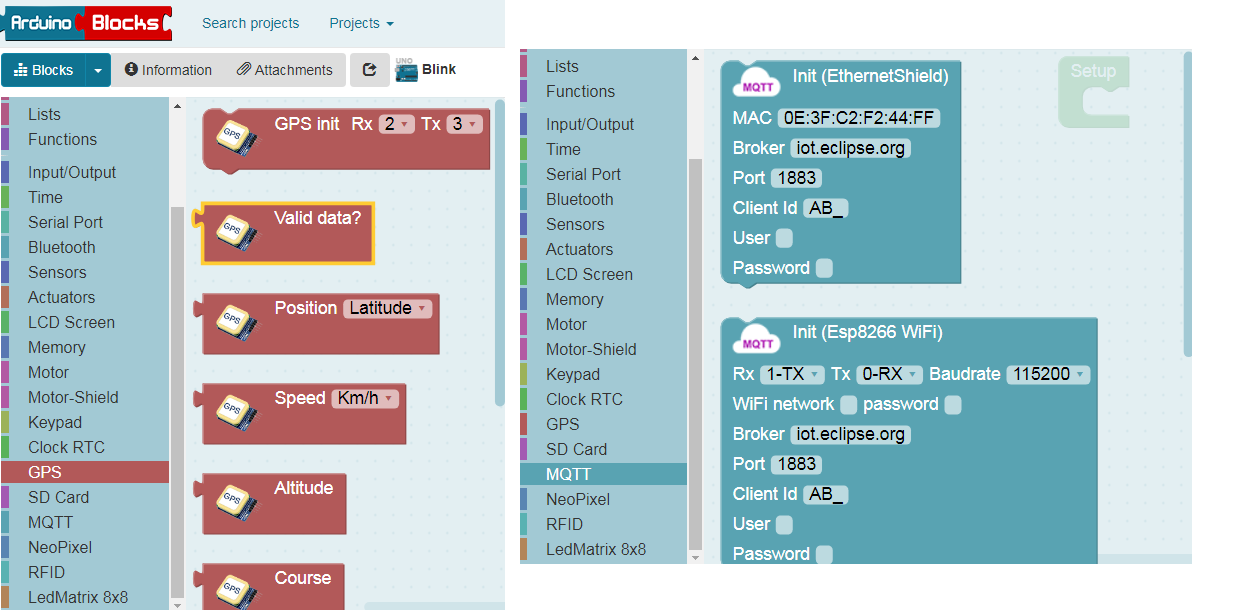This screenshot has width=1235, height=610.
Task: Switch to the Attachments tab
Action: click(284, 70)
